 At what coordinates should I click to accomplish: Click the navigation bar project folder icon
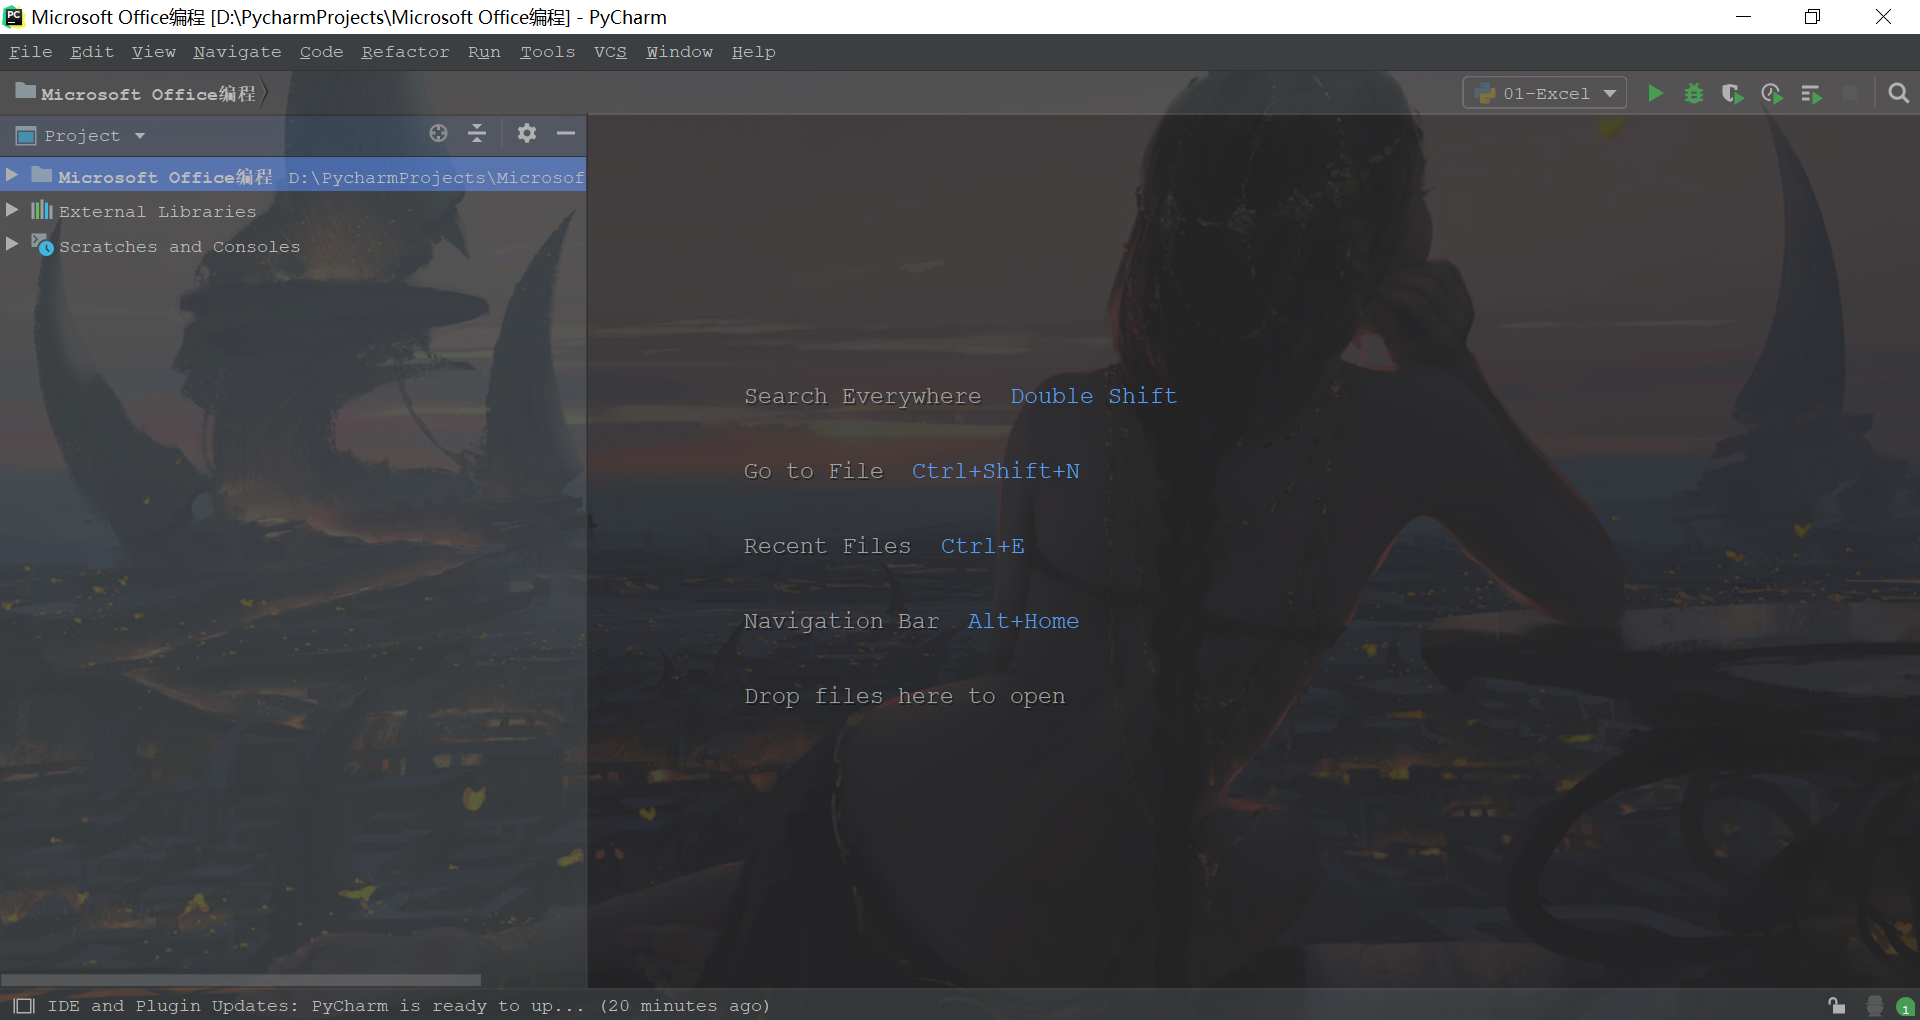coord(26,91)
